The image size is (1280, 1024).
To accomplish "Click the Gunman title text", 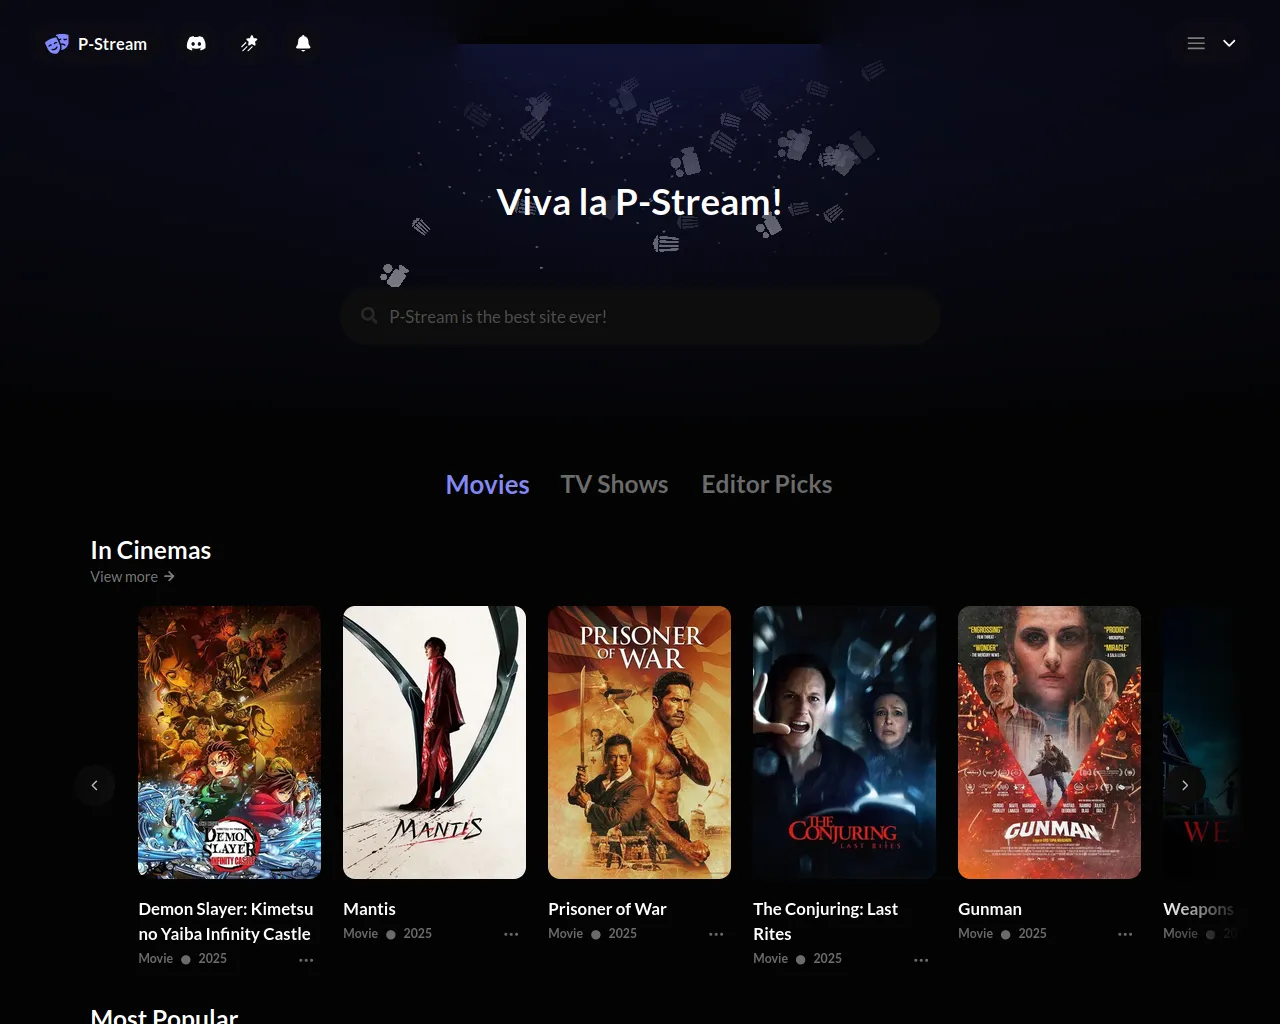I will (990, 909).
